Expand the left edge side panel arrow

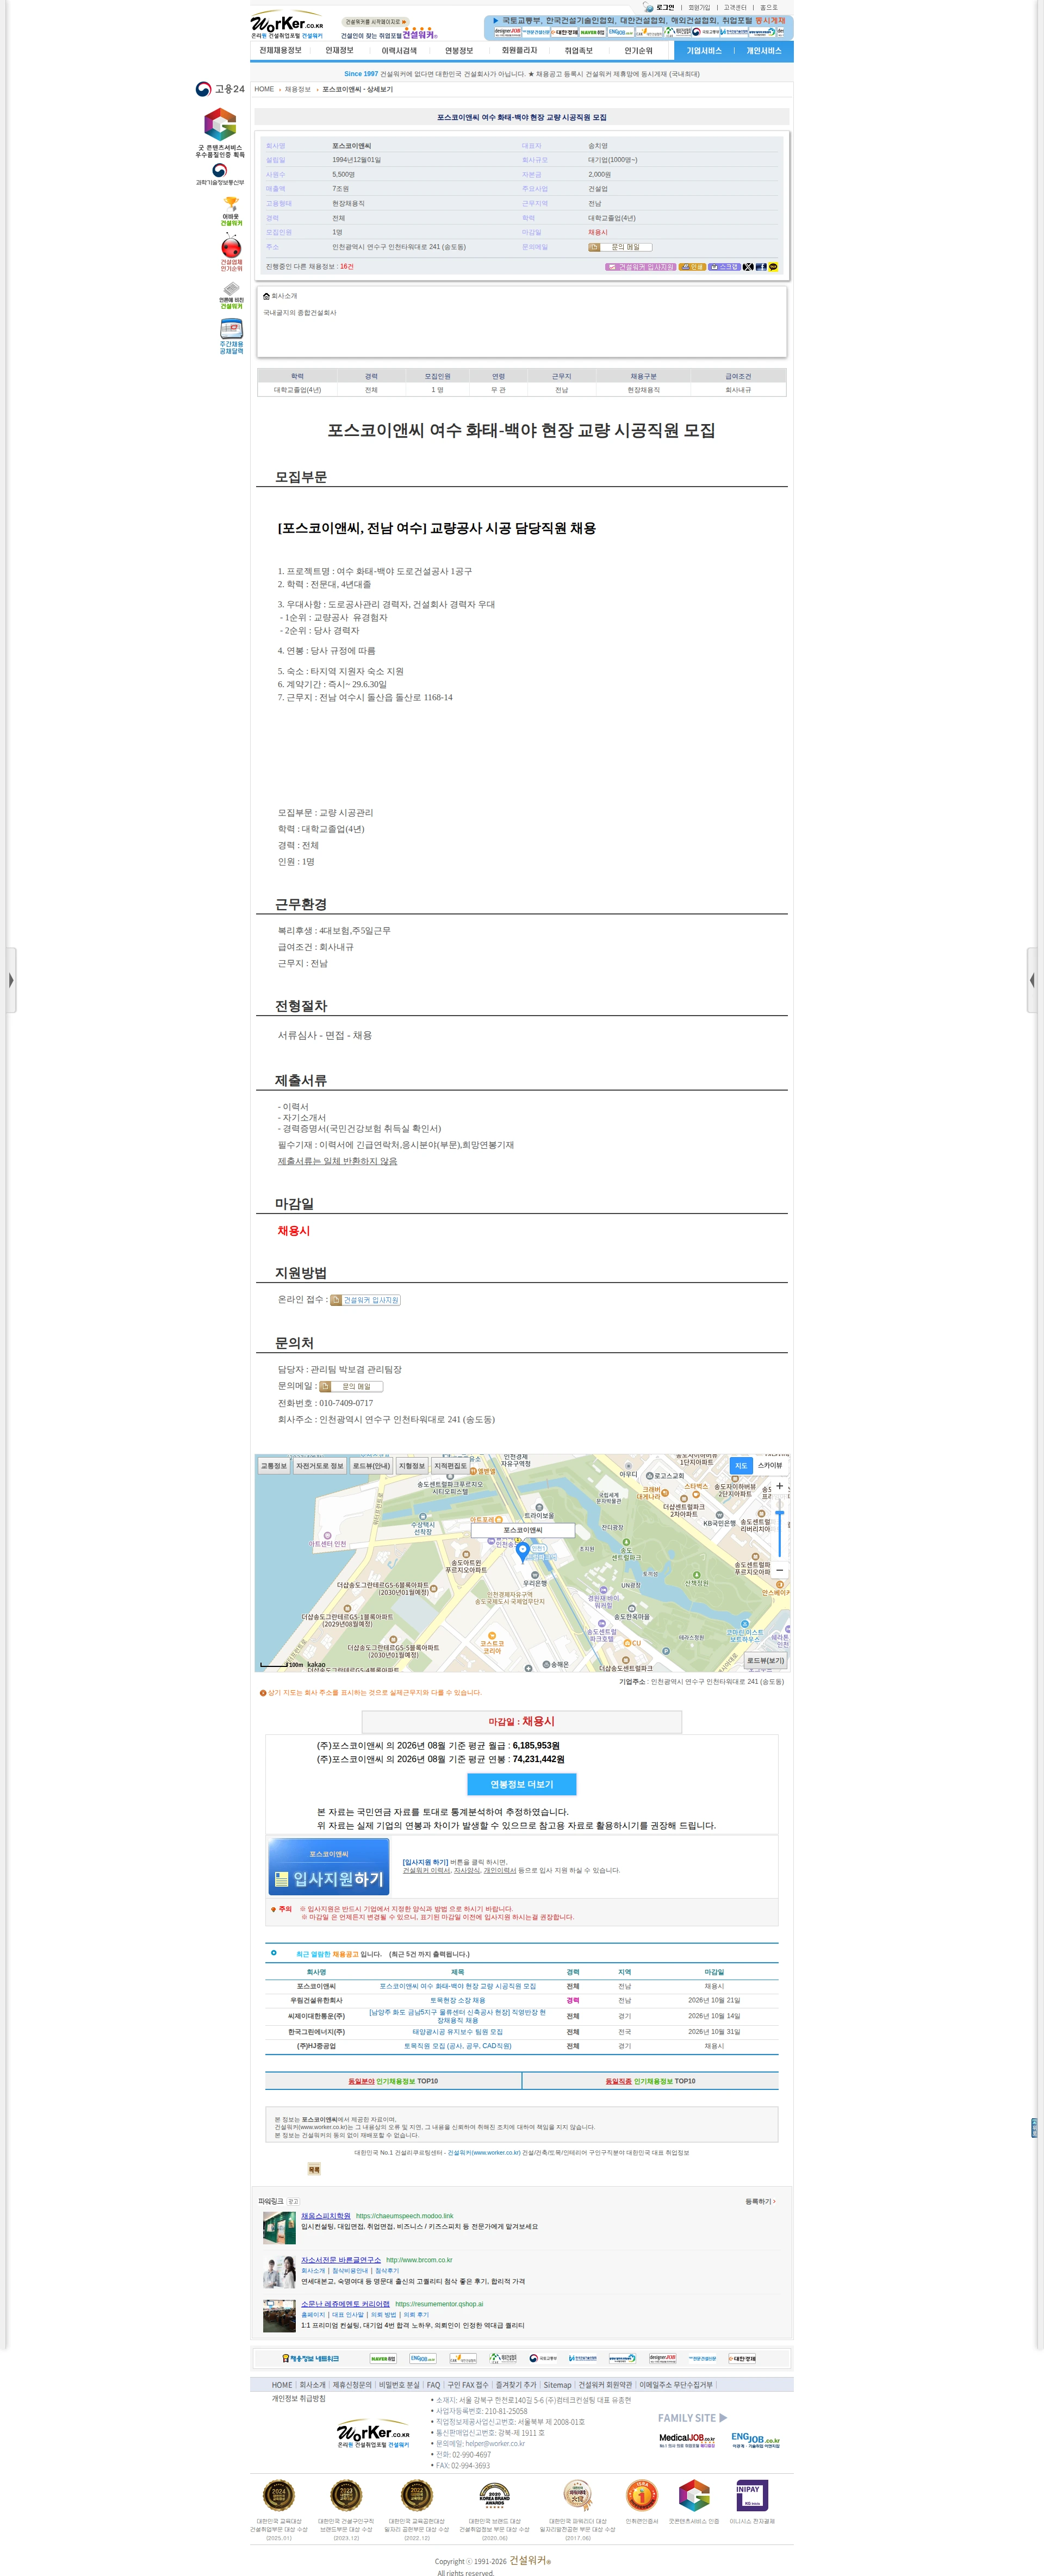pyautogui.click(x=11, y=980)
